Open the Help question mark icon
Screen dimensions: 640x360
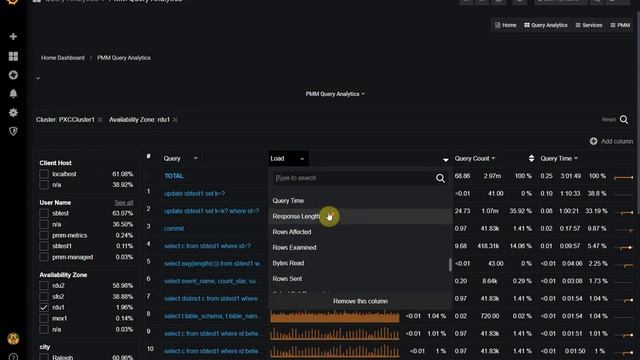click(13, 357)
